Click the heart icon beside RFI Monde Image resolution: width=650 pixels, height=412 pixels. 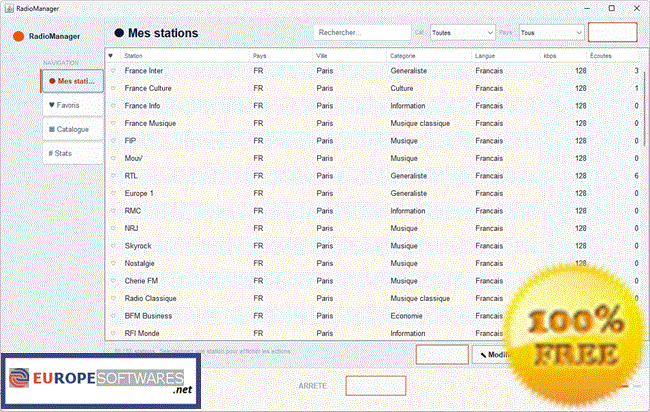click(x=113, y=333)
